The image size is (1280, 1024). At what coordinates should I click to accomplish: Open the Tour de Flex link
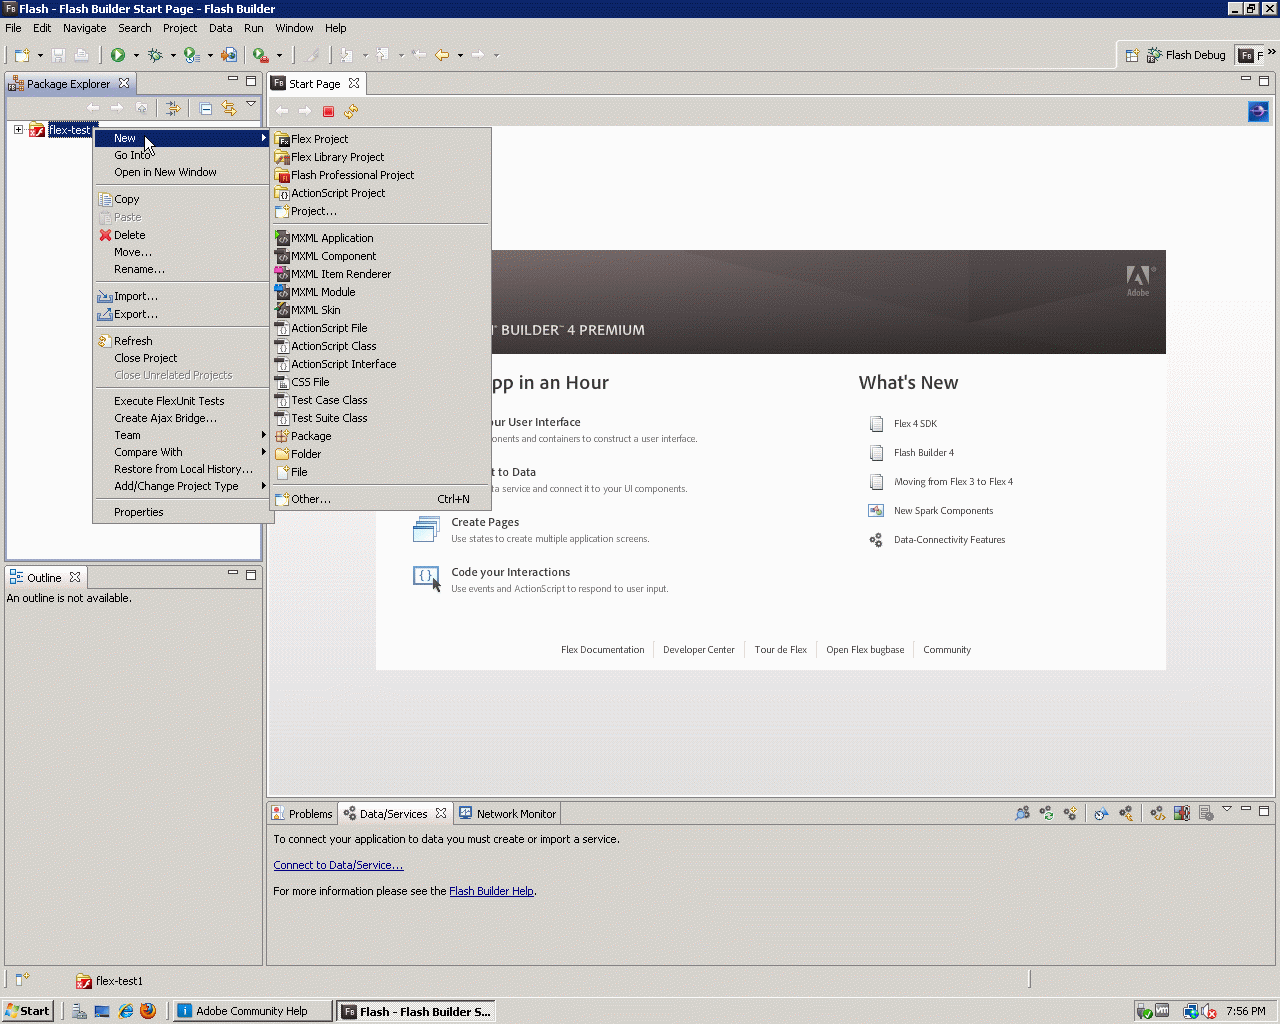pos(781,650)
